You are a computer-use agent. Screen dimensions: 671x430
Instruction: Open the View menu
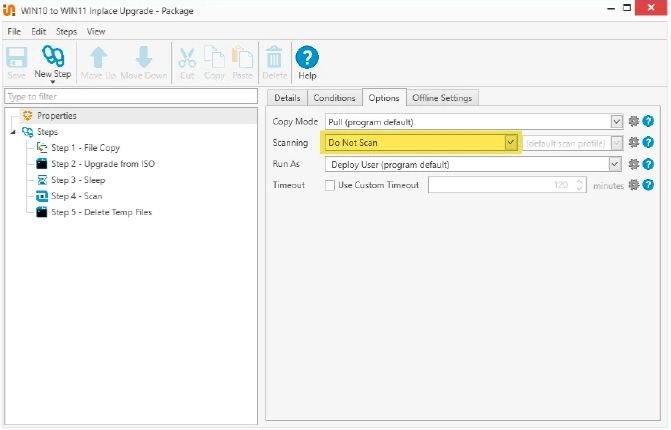[x=96, y=32]
